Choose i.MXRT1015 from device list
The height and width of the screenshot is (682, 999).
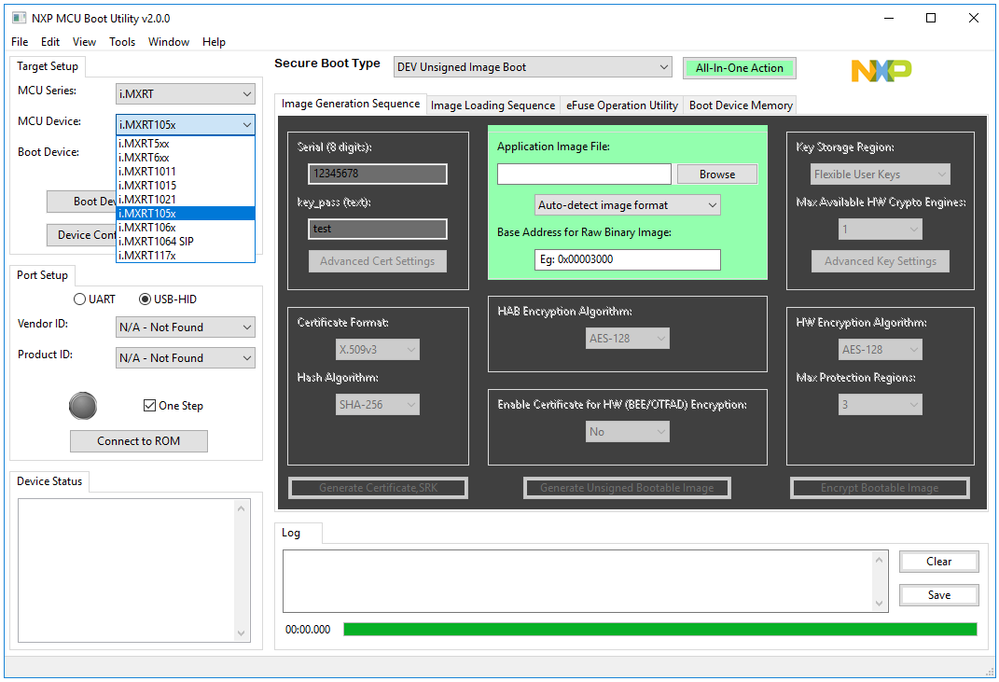pos(185,185)
